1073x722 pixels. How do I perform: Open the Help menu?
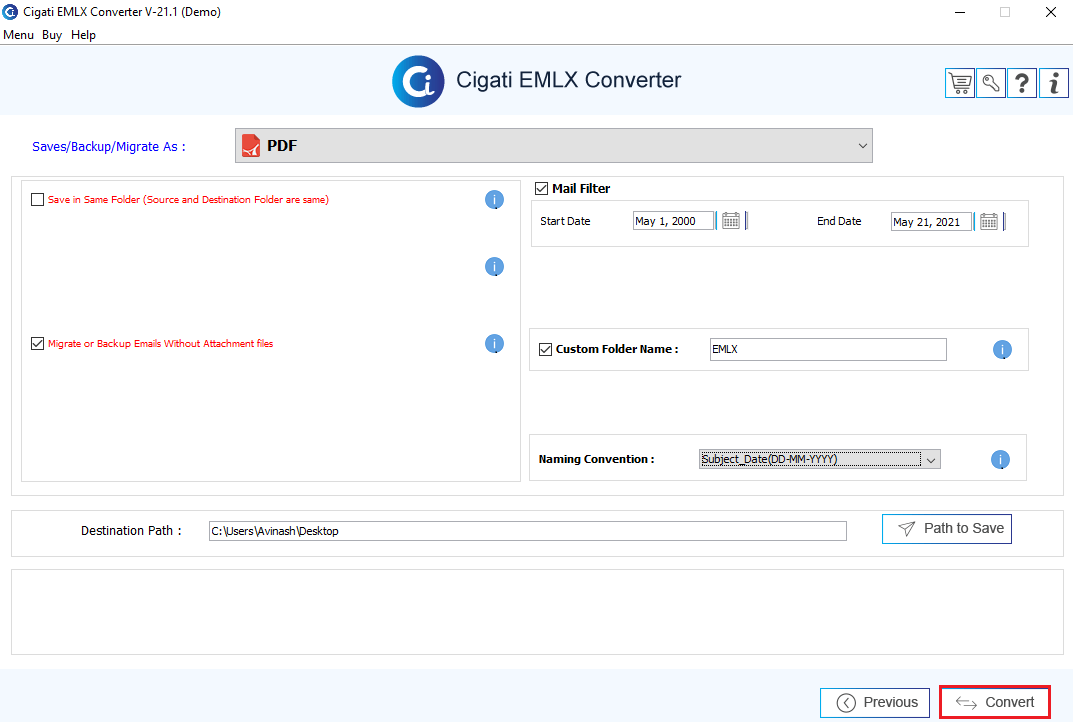(83, 35)
